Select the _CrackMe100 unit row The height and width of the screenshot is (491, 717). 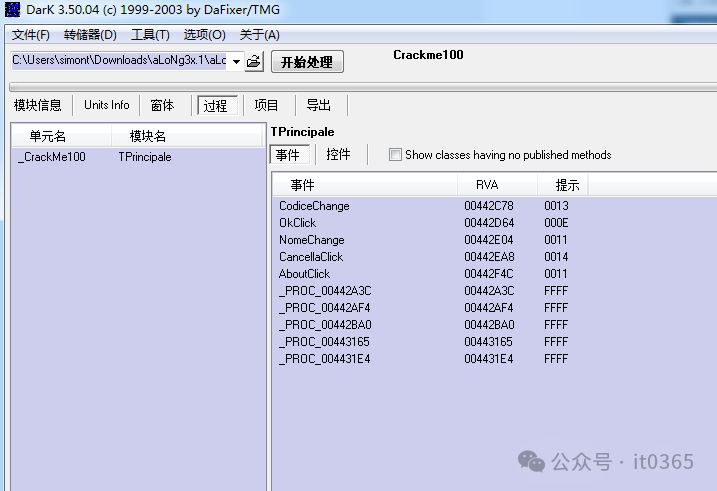tap(52, 157)
